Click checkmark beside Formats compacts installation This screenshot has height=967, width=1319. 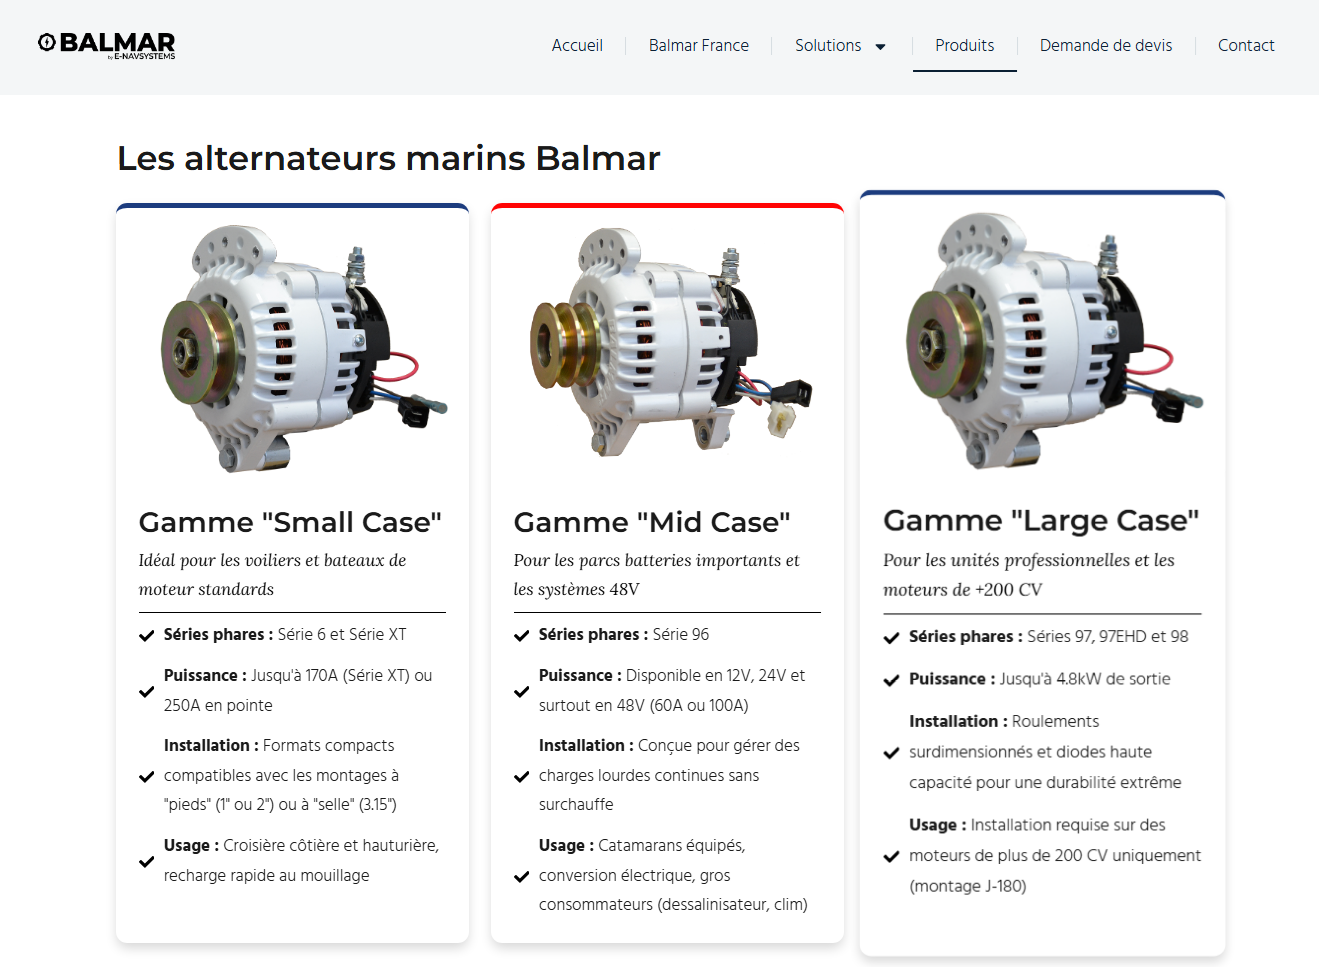[x=146, y=776]
